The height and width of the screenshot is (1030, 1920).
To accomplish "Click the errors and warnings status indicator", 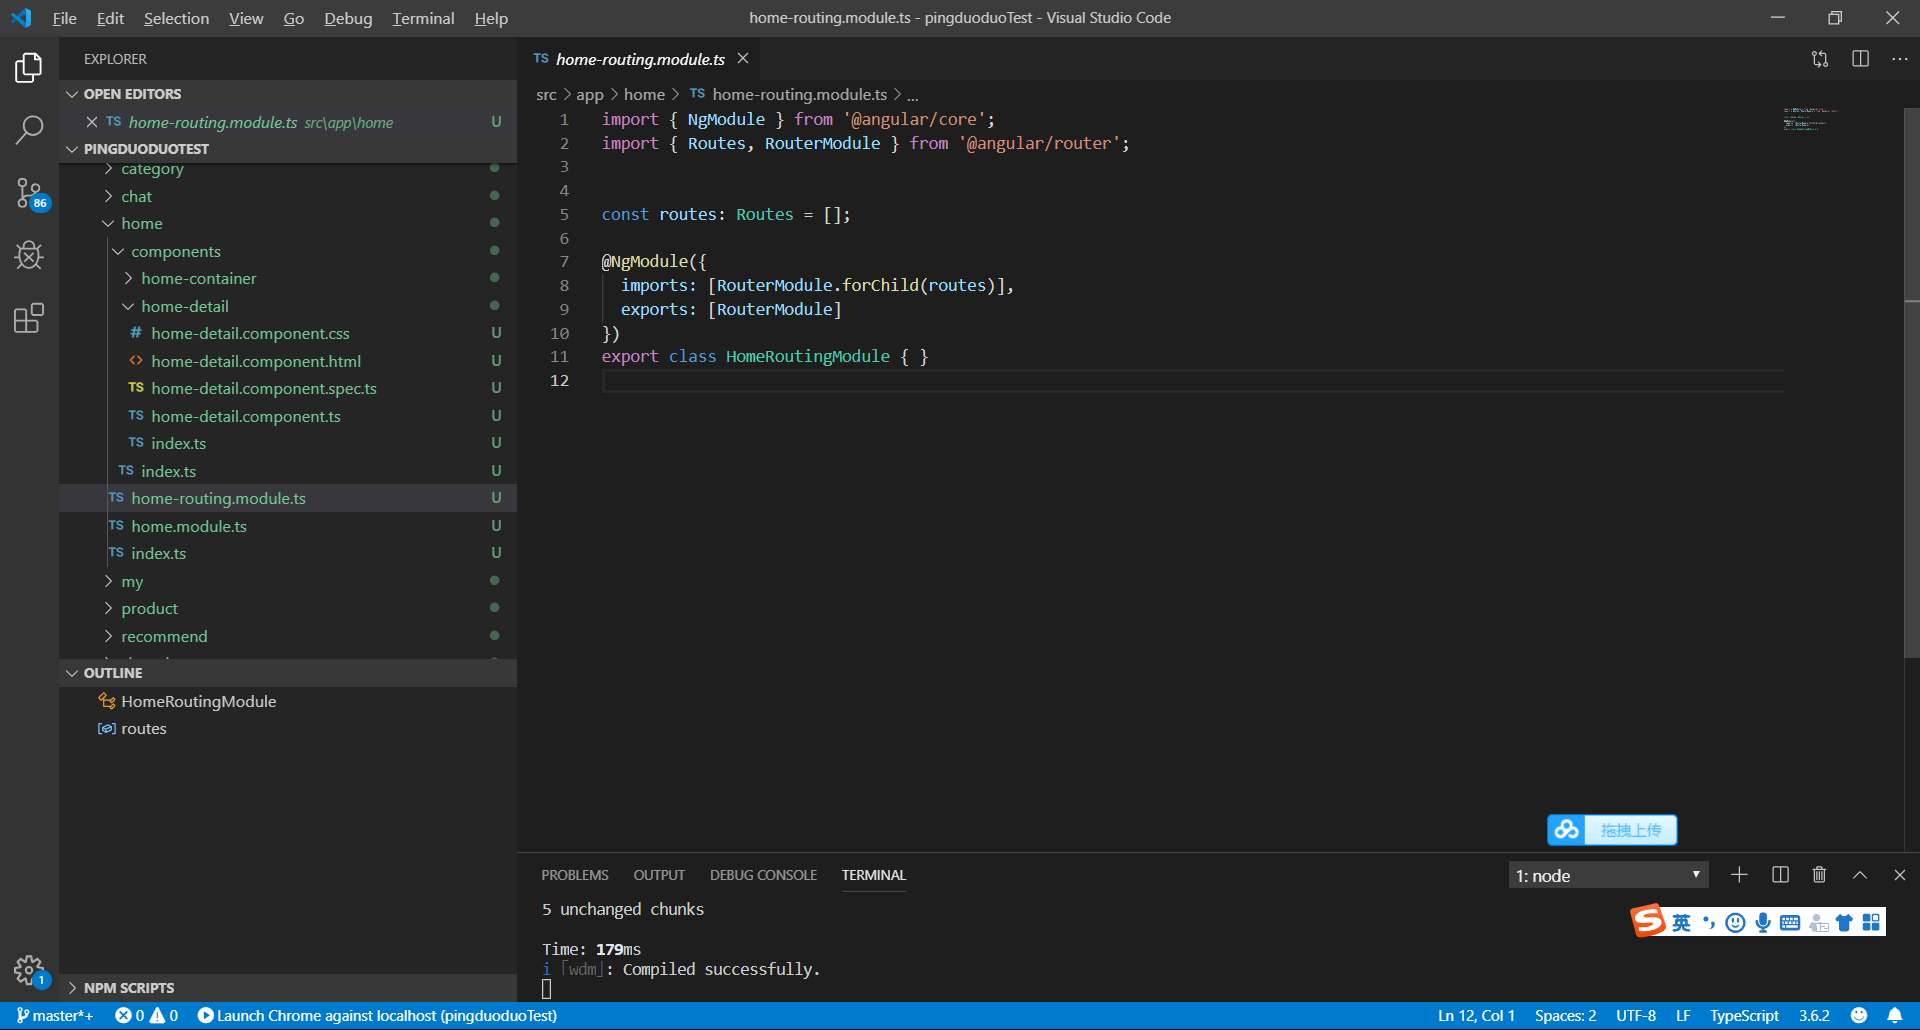I will (x=146, y=1015).
